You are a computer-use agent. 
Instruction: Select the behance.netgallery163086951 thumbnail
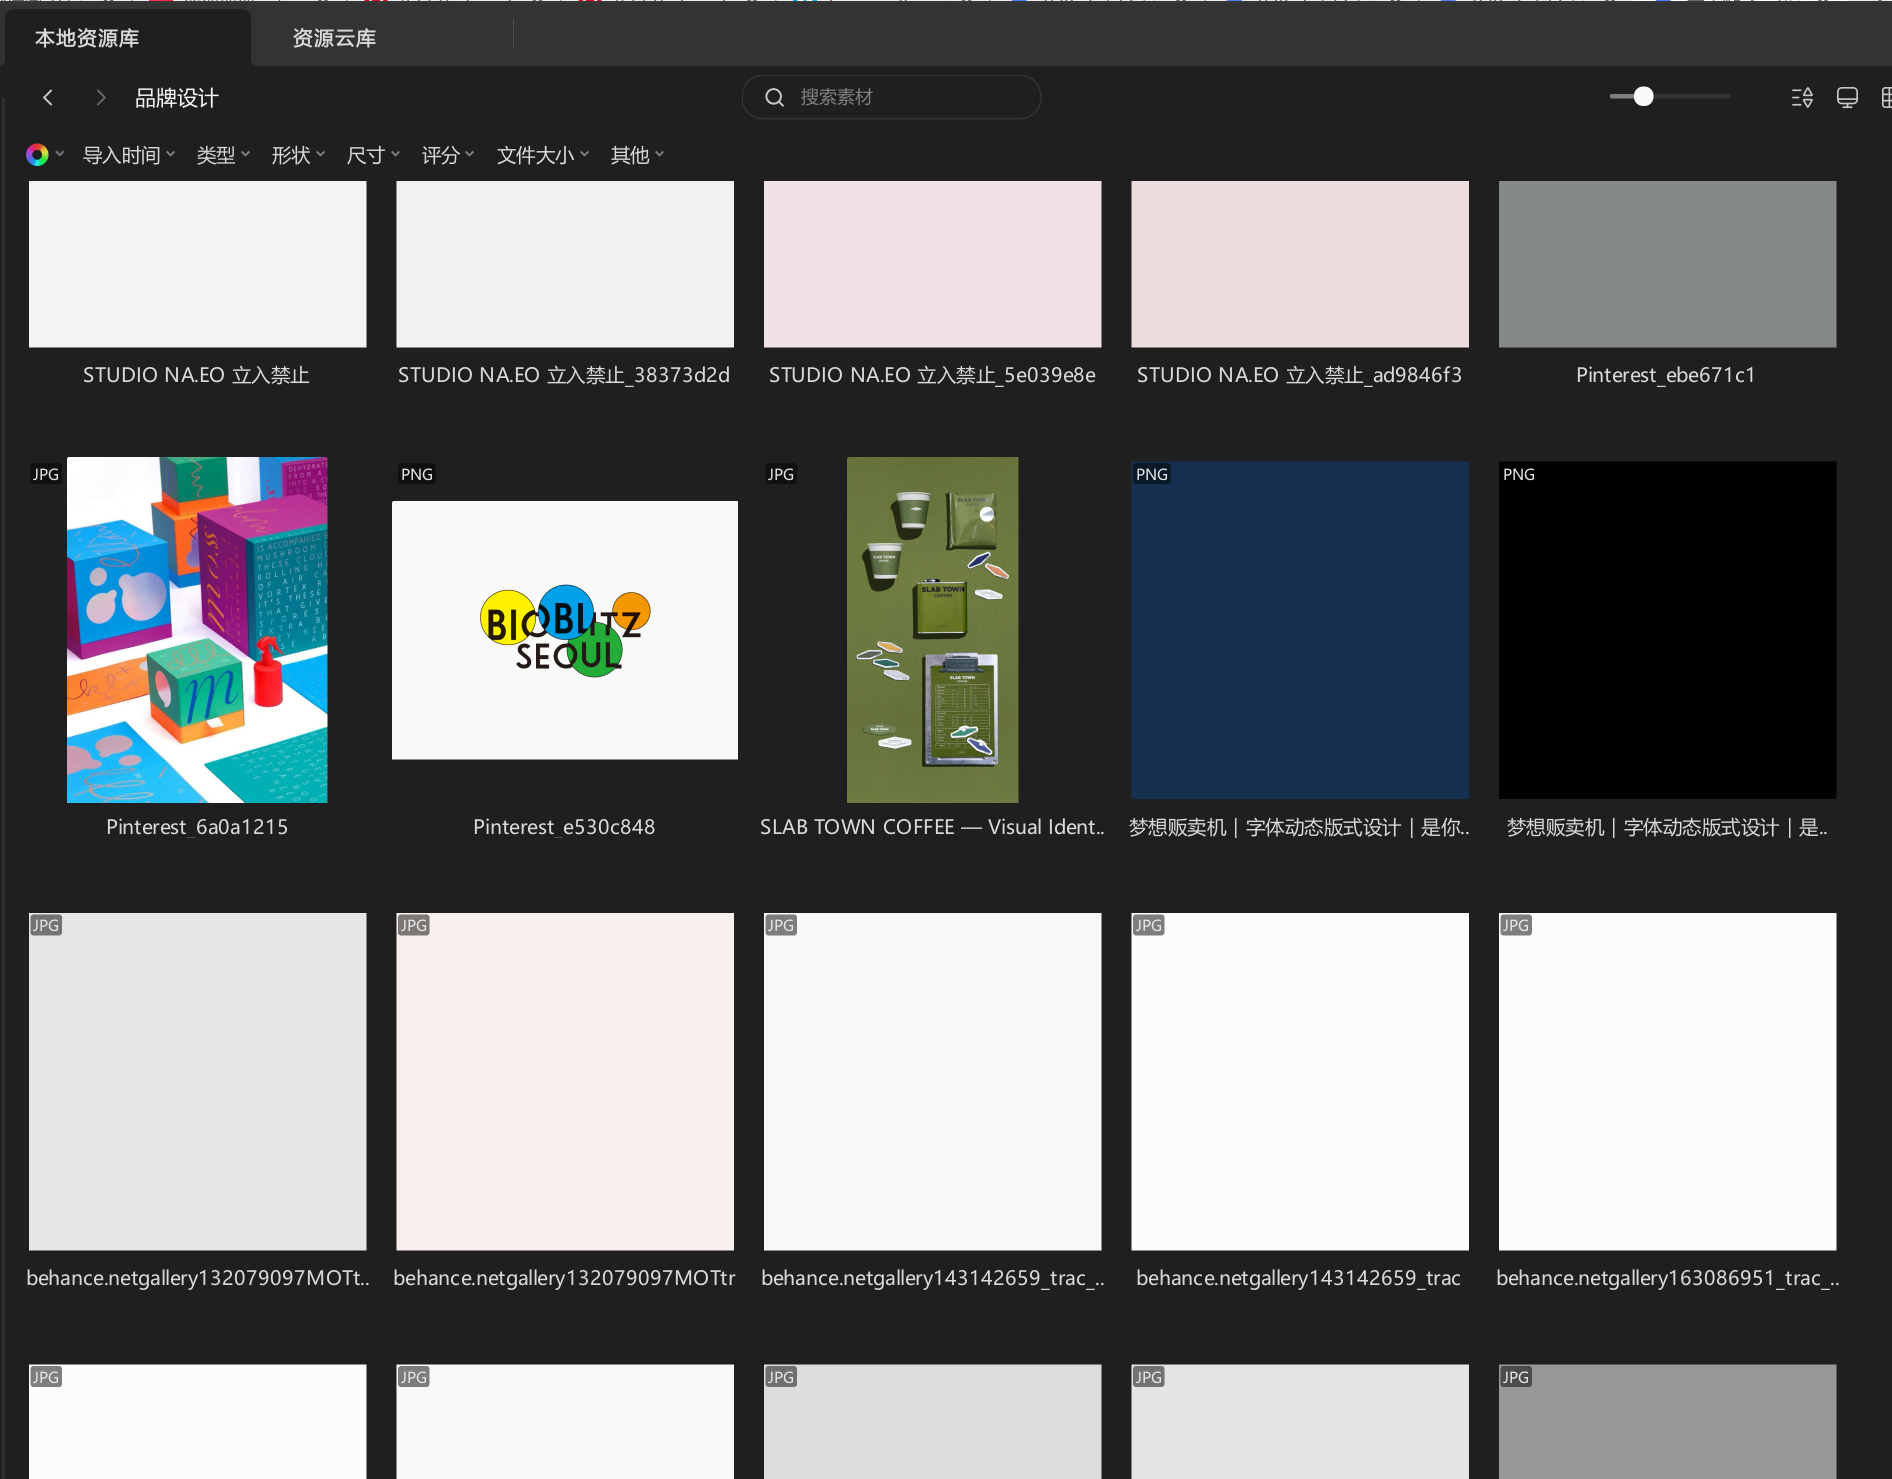(x=1667, y=1081)
